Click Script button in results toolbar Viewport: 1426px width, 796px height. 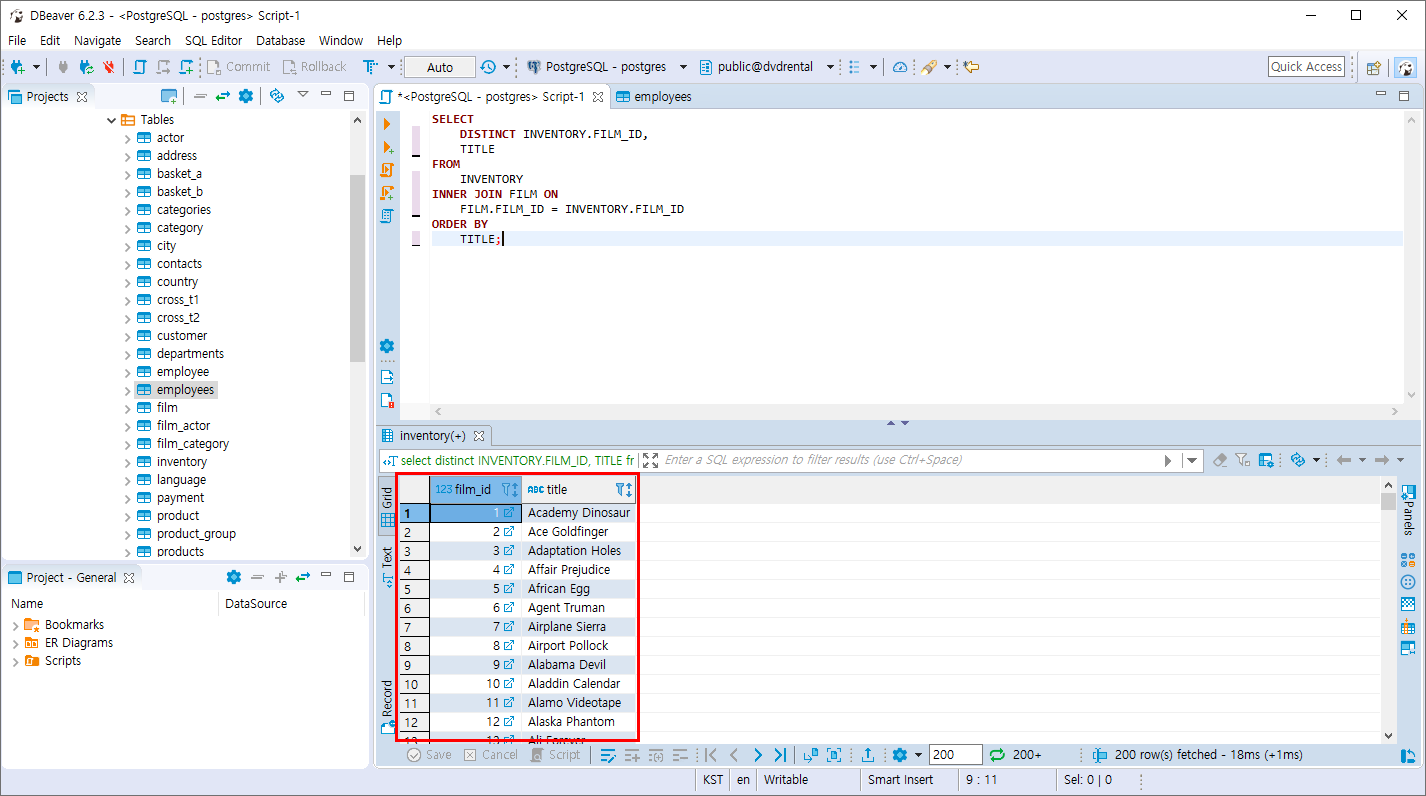point(555,755)
